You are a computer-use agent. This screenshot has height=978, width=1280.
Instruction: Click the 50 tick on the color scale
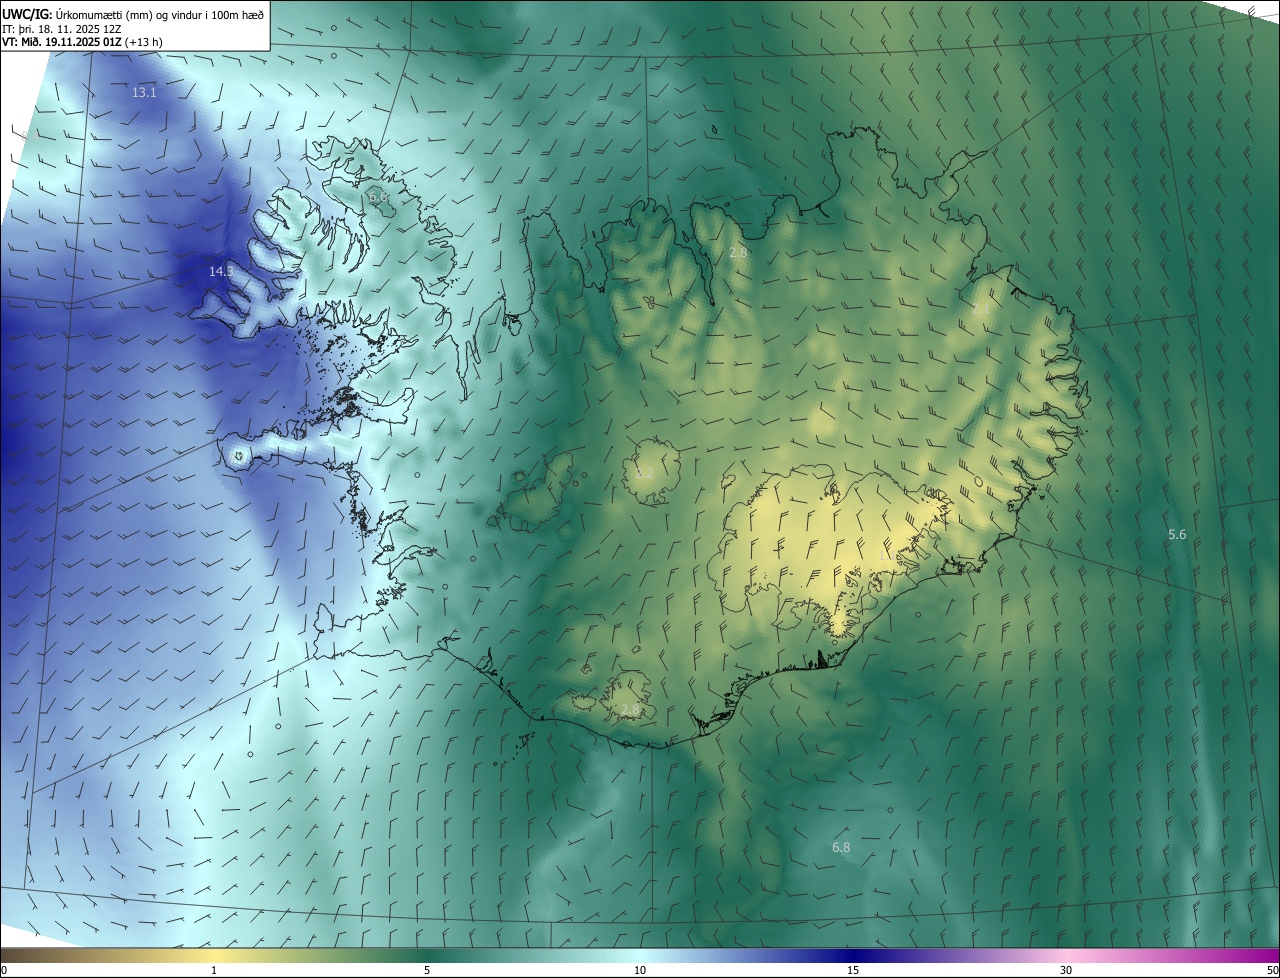click(x=1272, y=970)
